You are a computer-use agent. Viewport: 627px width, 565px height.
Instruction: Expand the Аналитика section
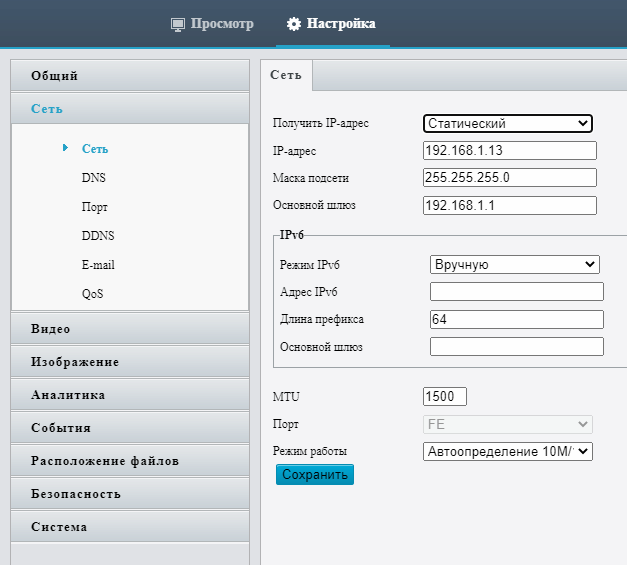click(130, 395)
